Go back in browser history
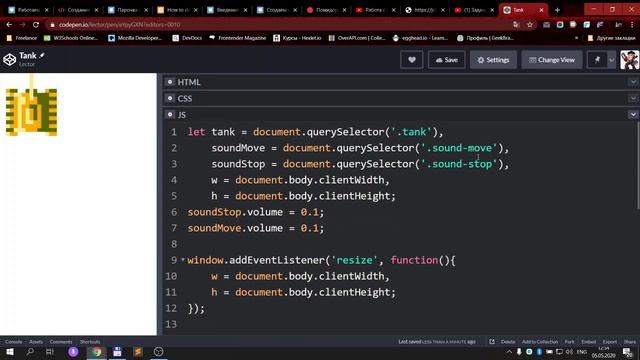Image resolution: width=640 pixels, height=360 pixels. click(x=9, y=25)
